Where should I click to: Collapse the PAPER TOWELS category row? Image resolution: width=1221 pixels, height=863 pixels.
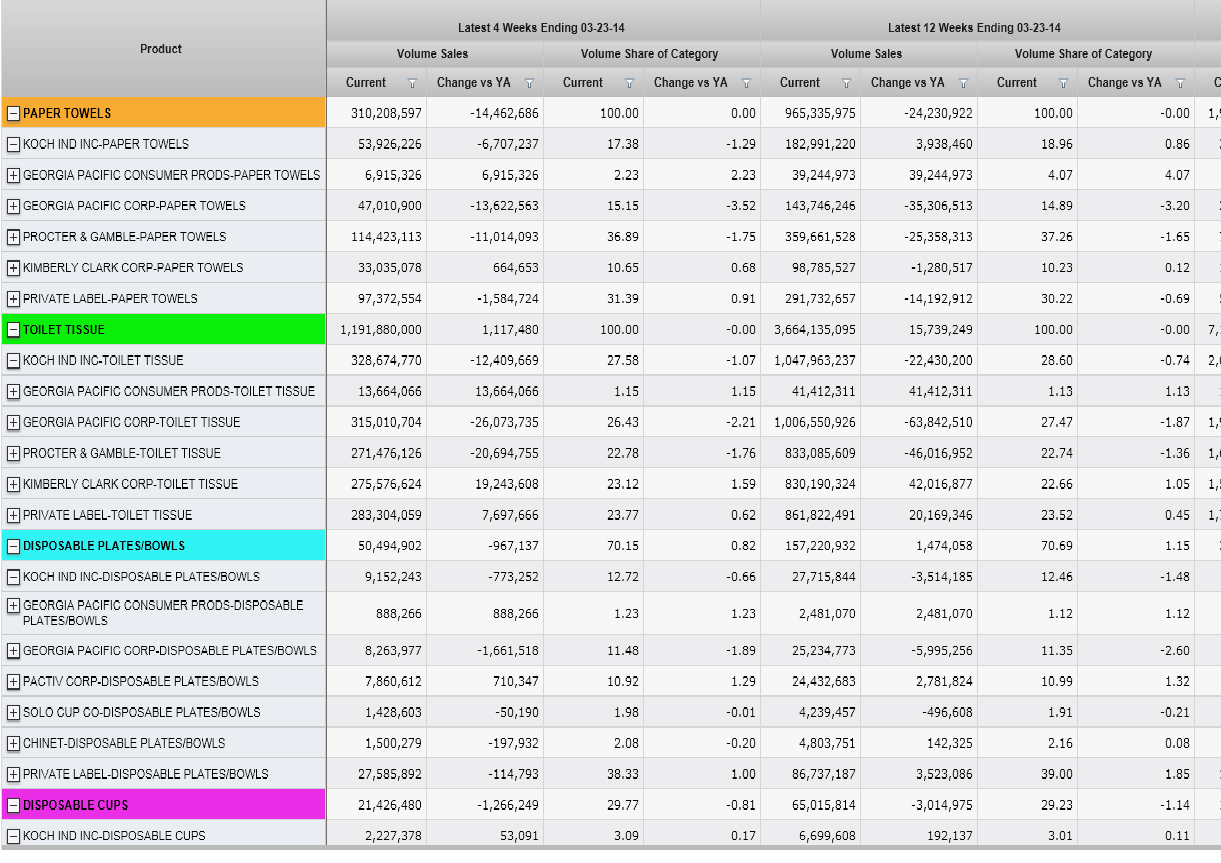pos(14,113)
